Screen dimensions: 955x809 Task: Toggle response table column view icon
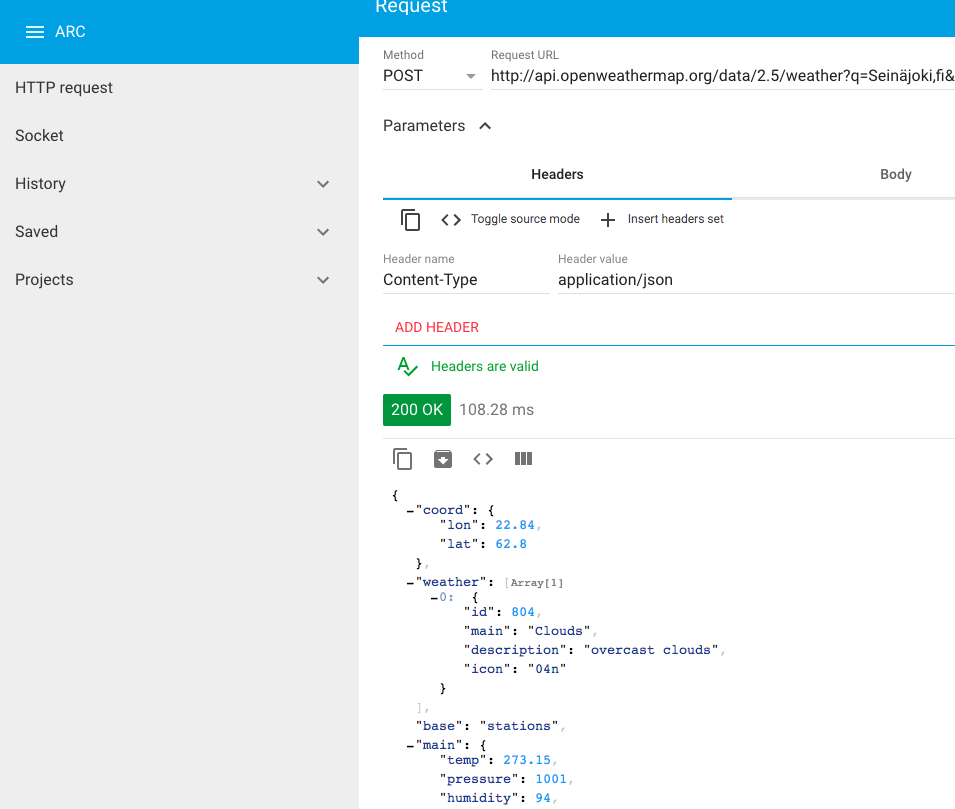(523, 459)
